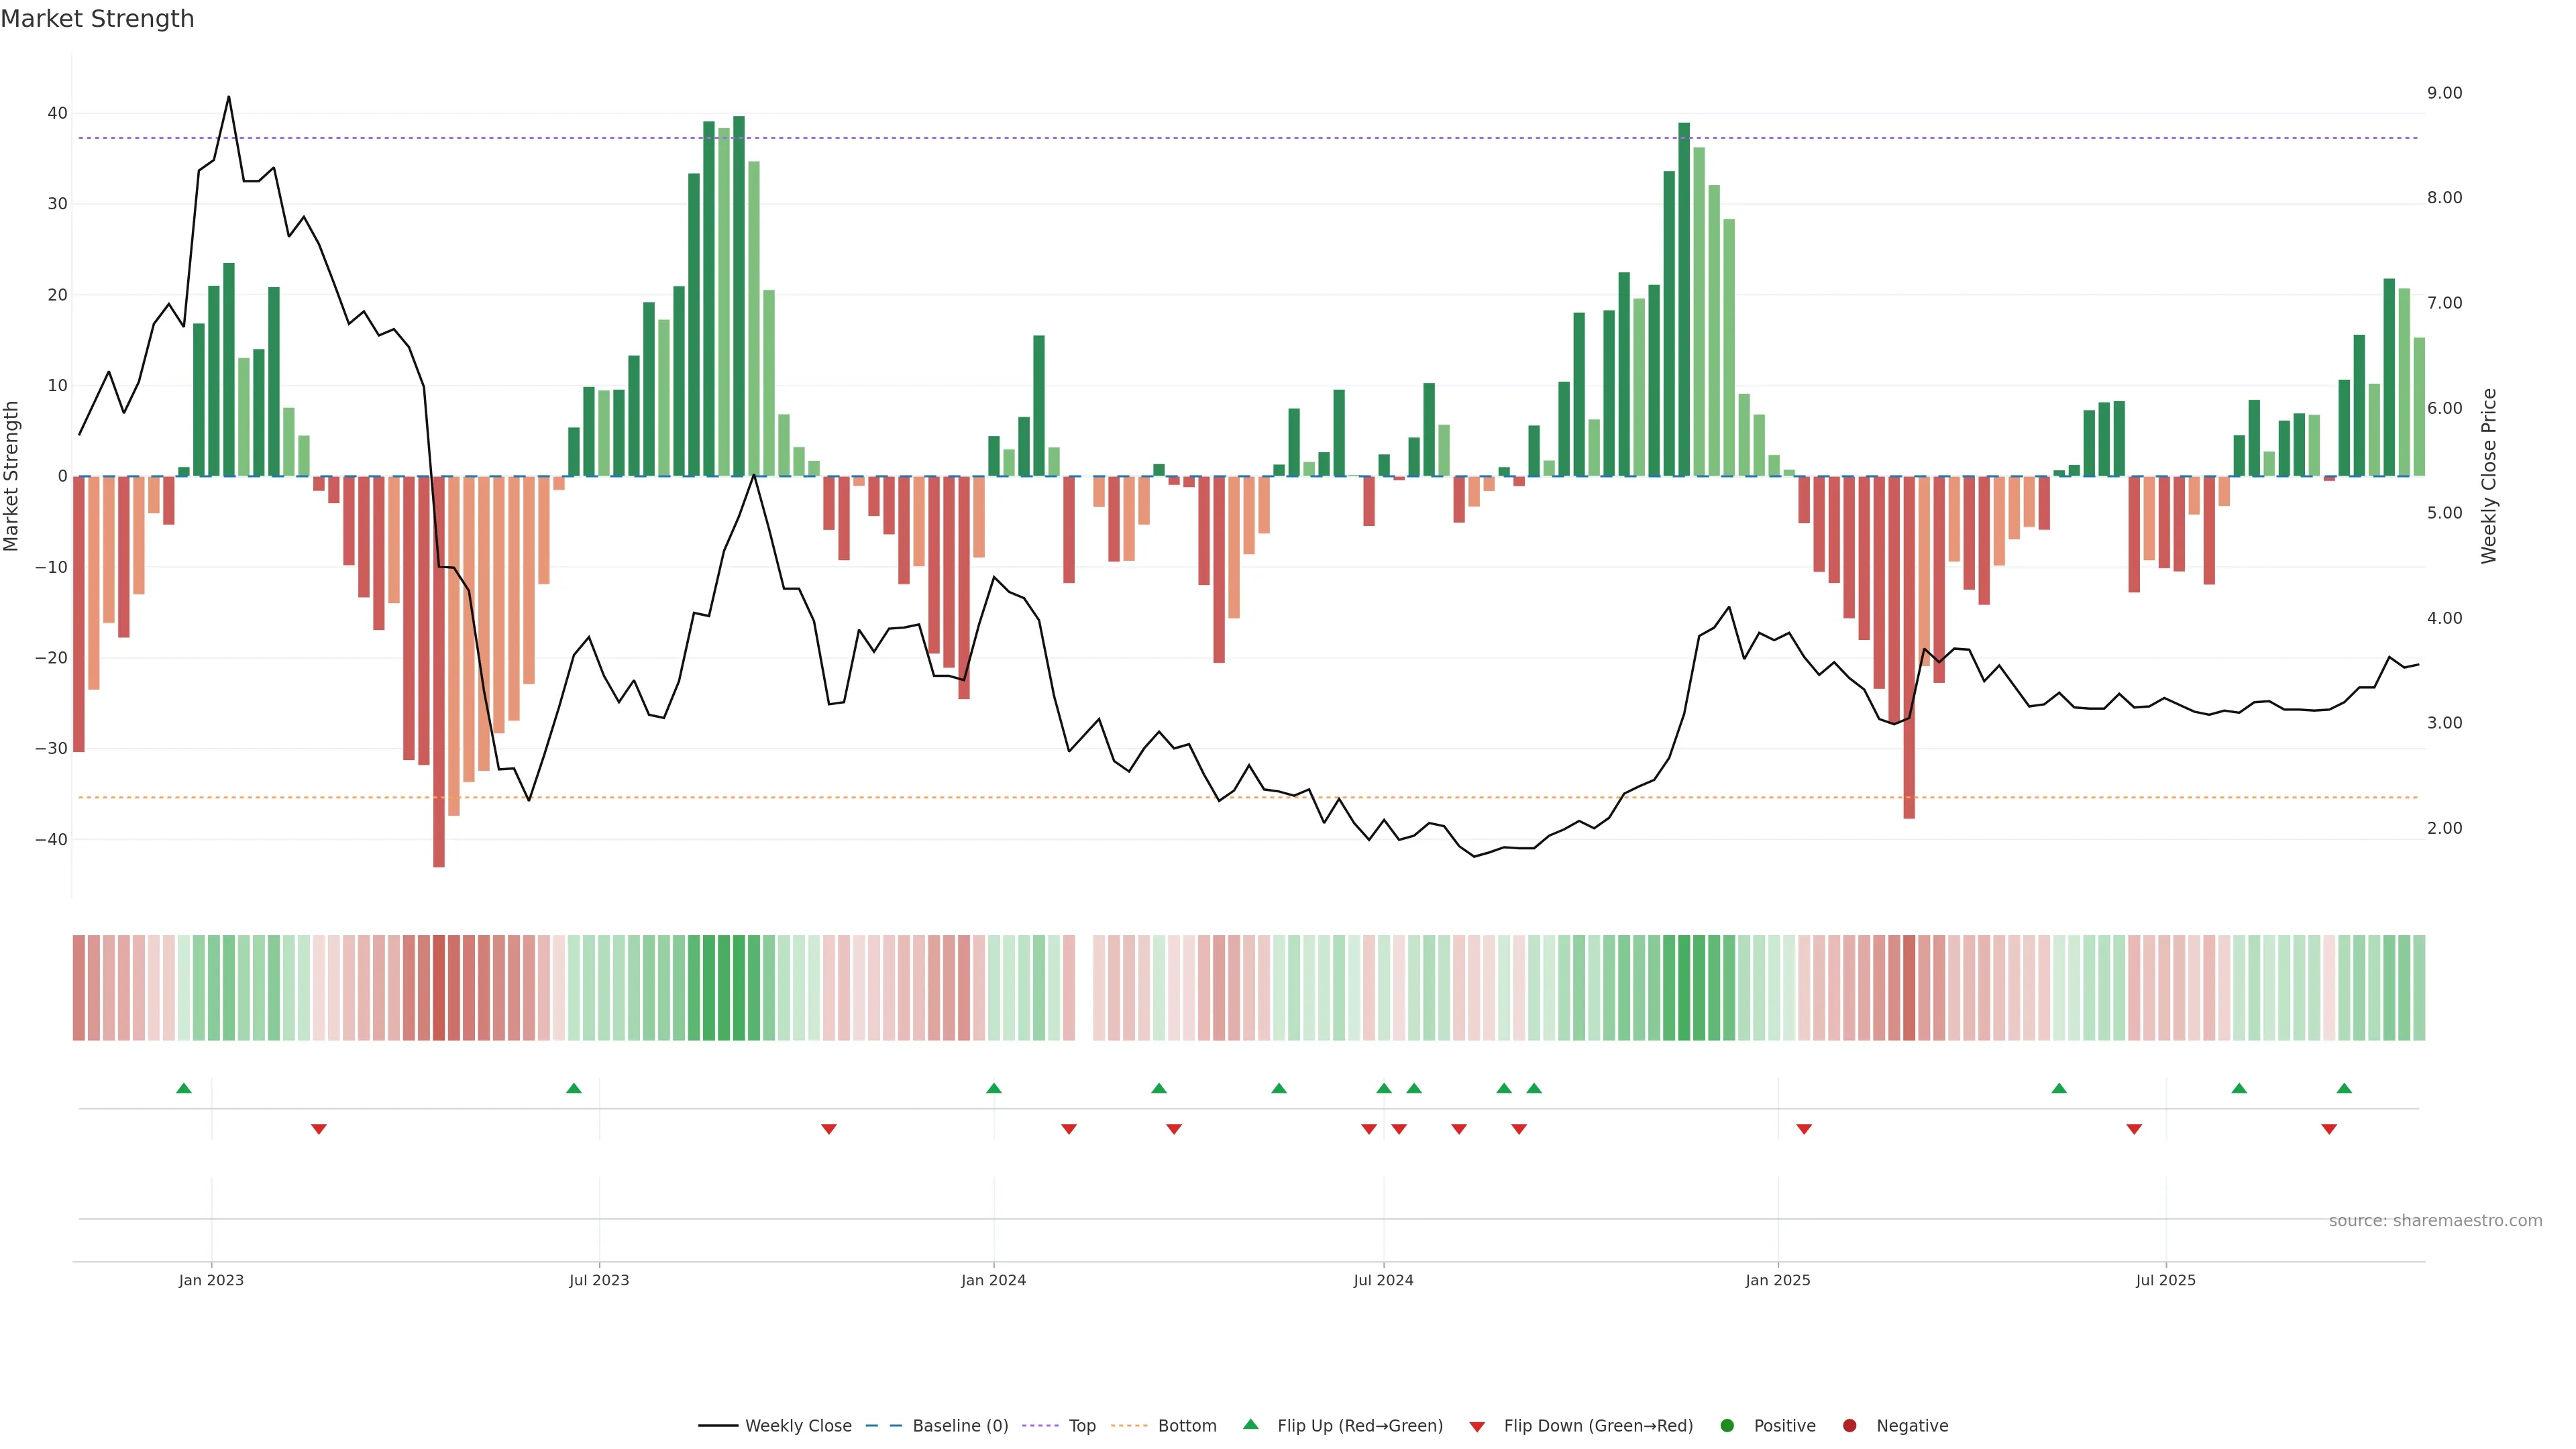The height and width of the screenshot is (1449, 2576).
Task: Click the green Flip Up triangle in legend
Action: coord(1250,1424)
